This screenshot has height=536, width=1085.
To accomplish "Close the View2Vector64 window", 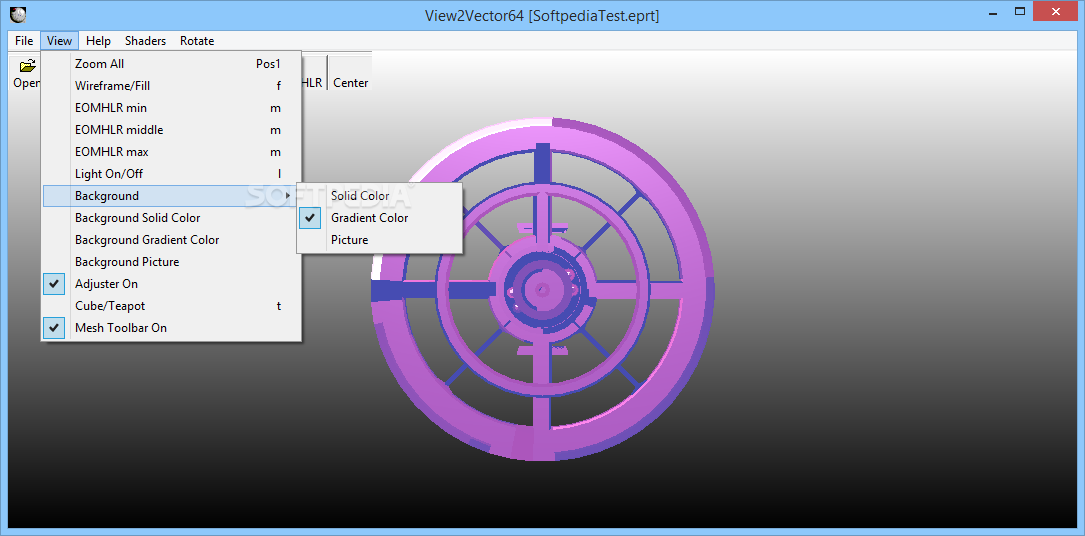I will [x=1055, y=12].
